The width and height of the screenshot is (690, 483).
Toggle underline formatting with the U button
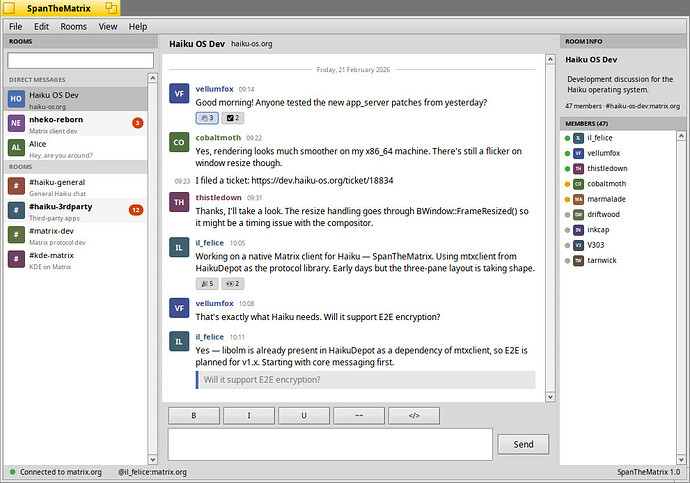pyautogui.click(x=304, y=416)
